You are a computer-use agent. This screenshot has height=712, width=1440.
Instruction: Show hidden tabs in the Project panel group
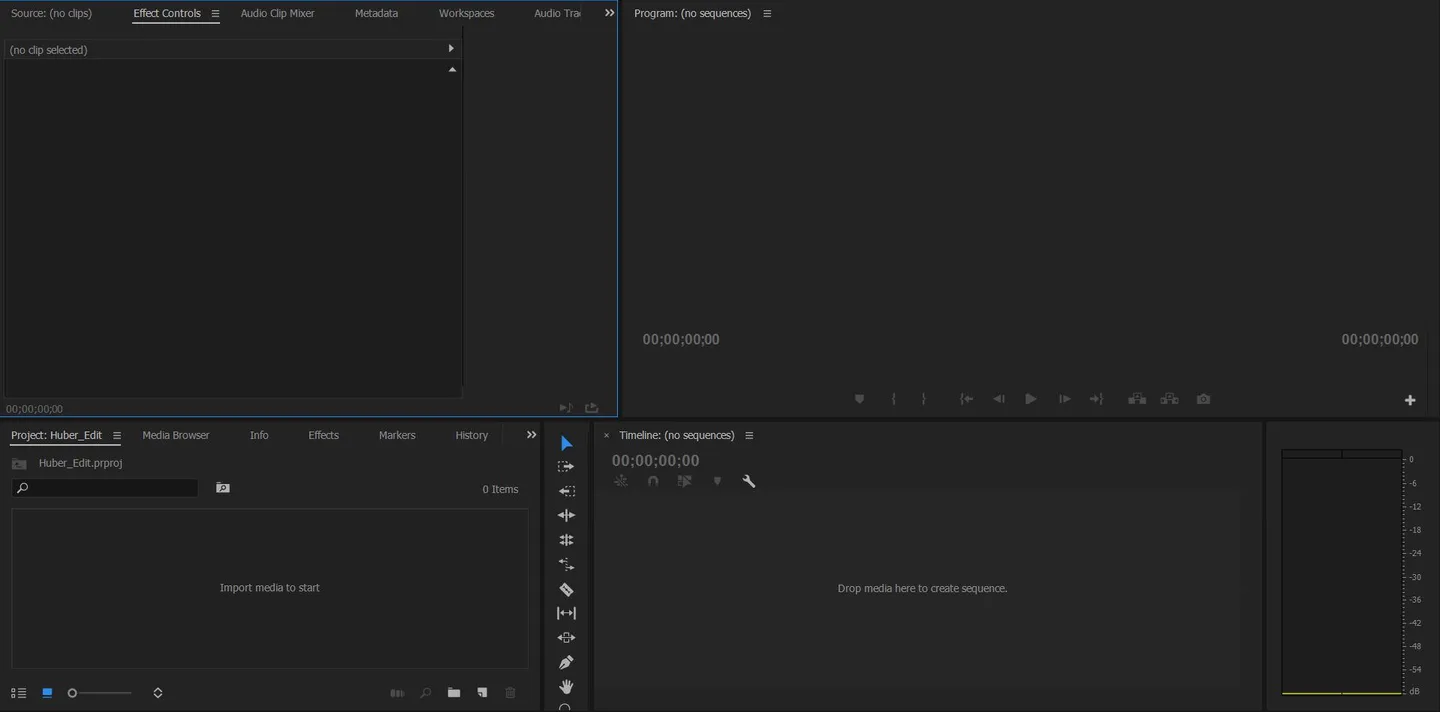[x=532, y=435]
